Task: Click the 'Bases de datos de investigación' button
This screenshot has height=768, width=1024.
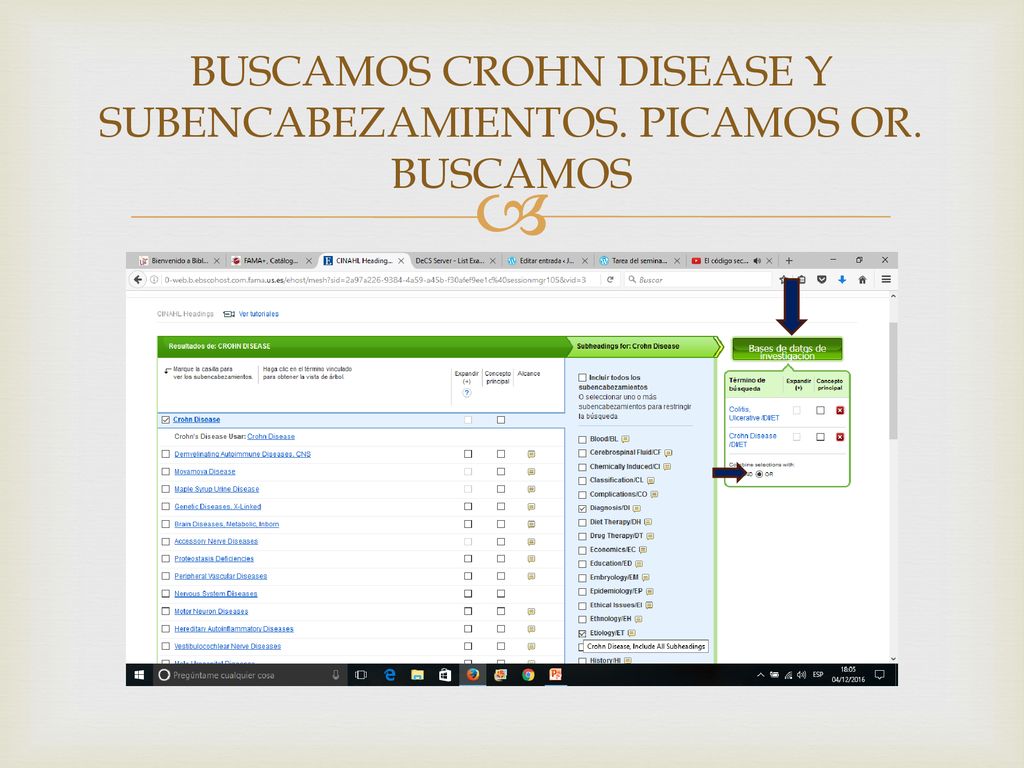Action: pos(787,349)
